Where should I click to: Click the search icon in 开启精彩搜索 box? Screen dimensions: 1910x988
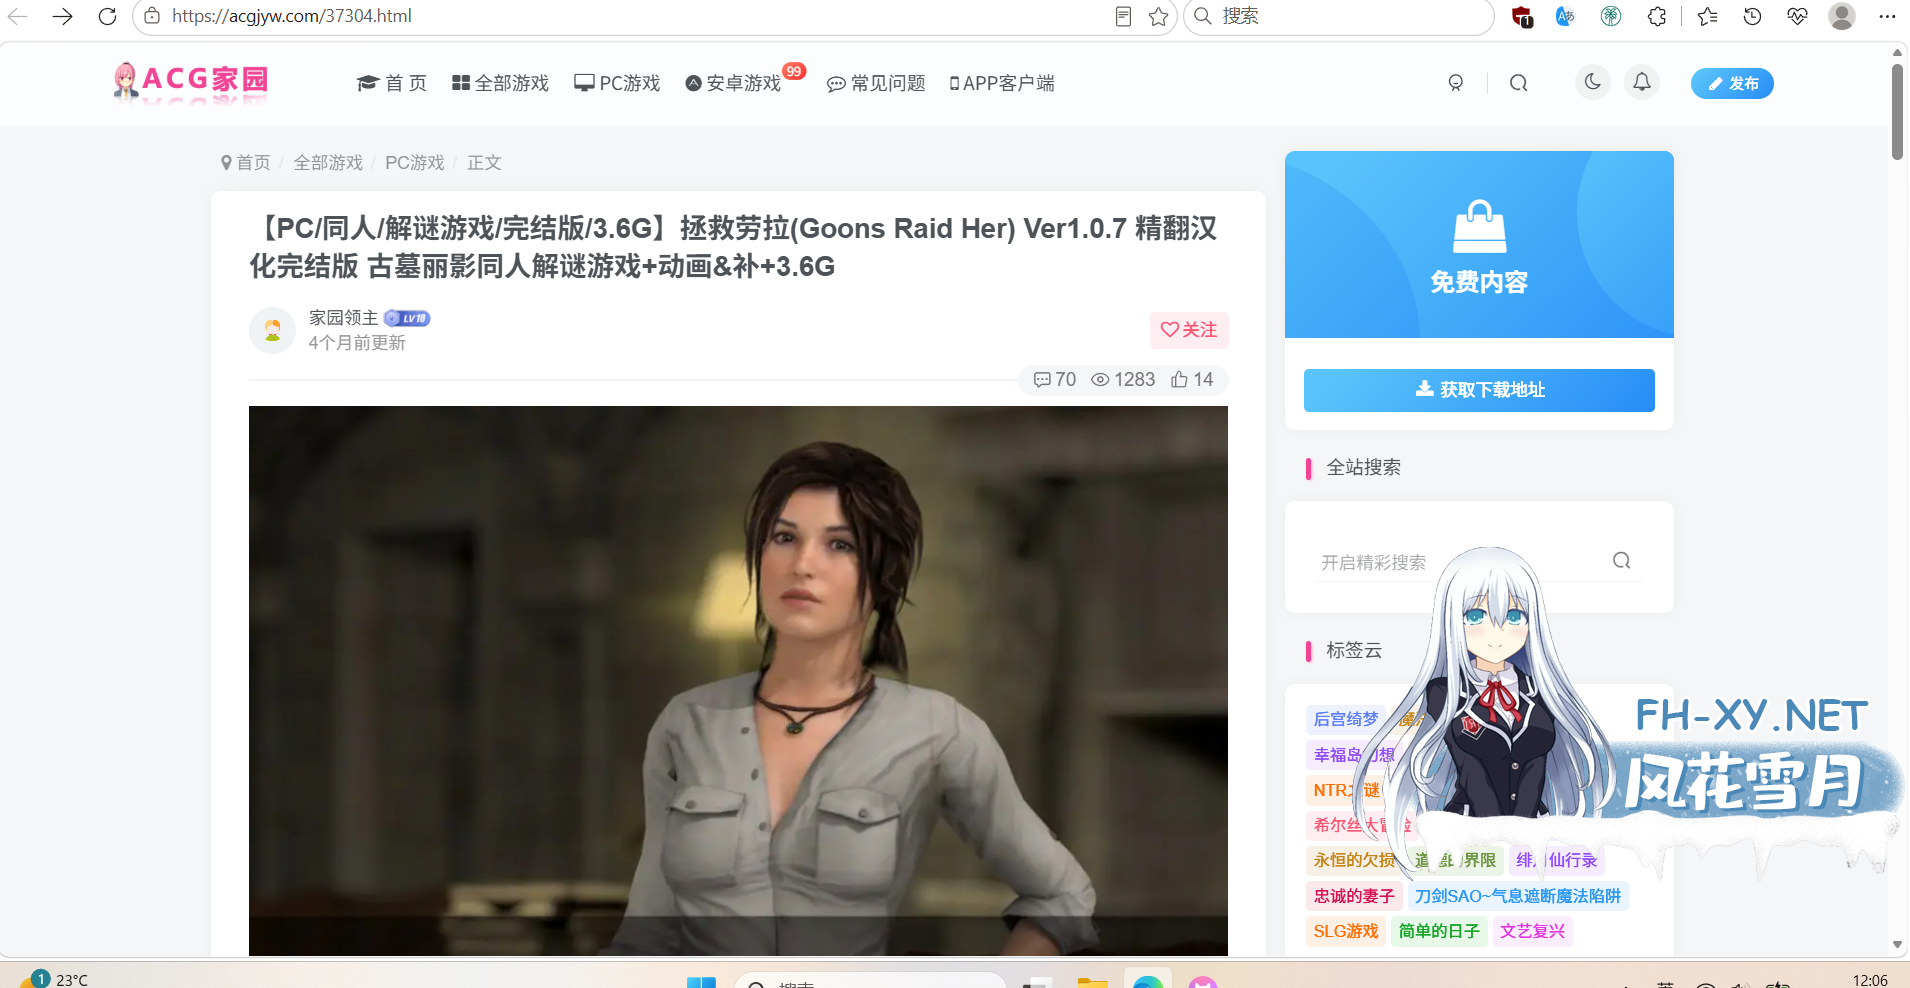pyautogui.click(x=1622, y=561)
